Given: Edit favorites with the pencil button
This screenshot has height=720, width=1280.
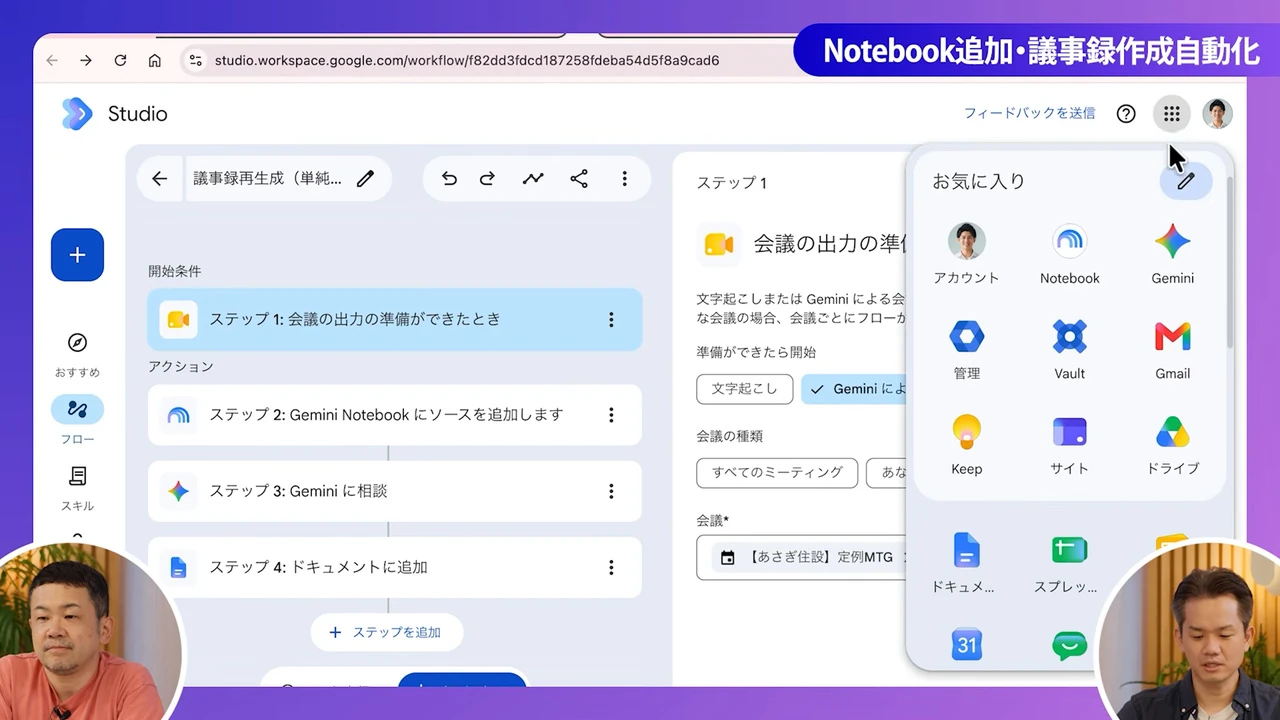Looking at the screenshot, I should pyautogui.click(x=1186, y=181).
